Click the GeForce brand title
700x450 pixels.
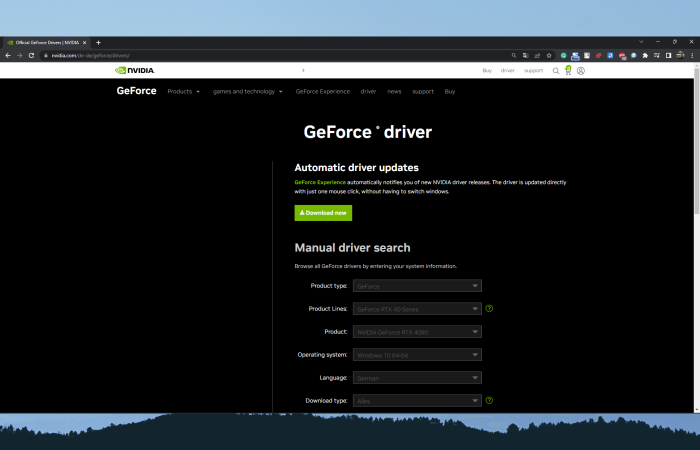[137, 91]
